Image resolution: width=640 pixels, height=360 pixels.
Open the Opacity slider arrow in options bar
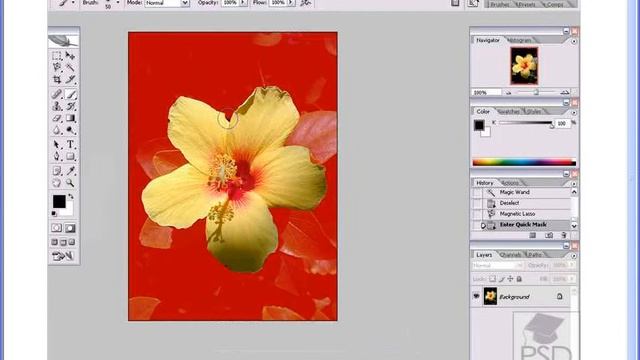click(x=243, y=3)
